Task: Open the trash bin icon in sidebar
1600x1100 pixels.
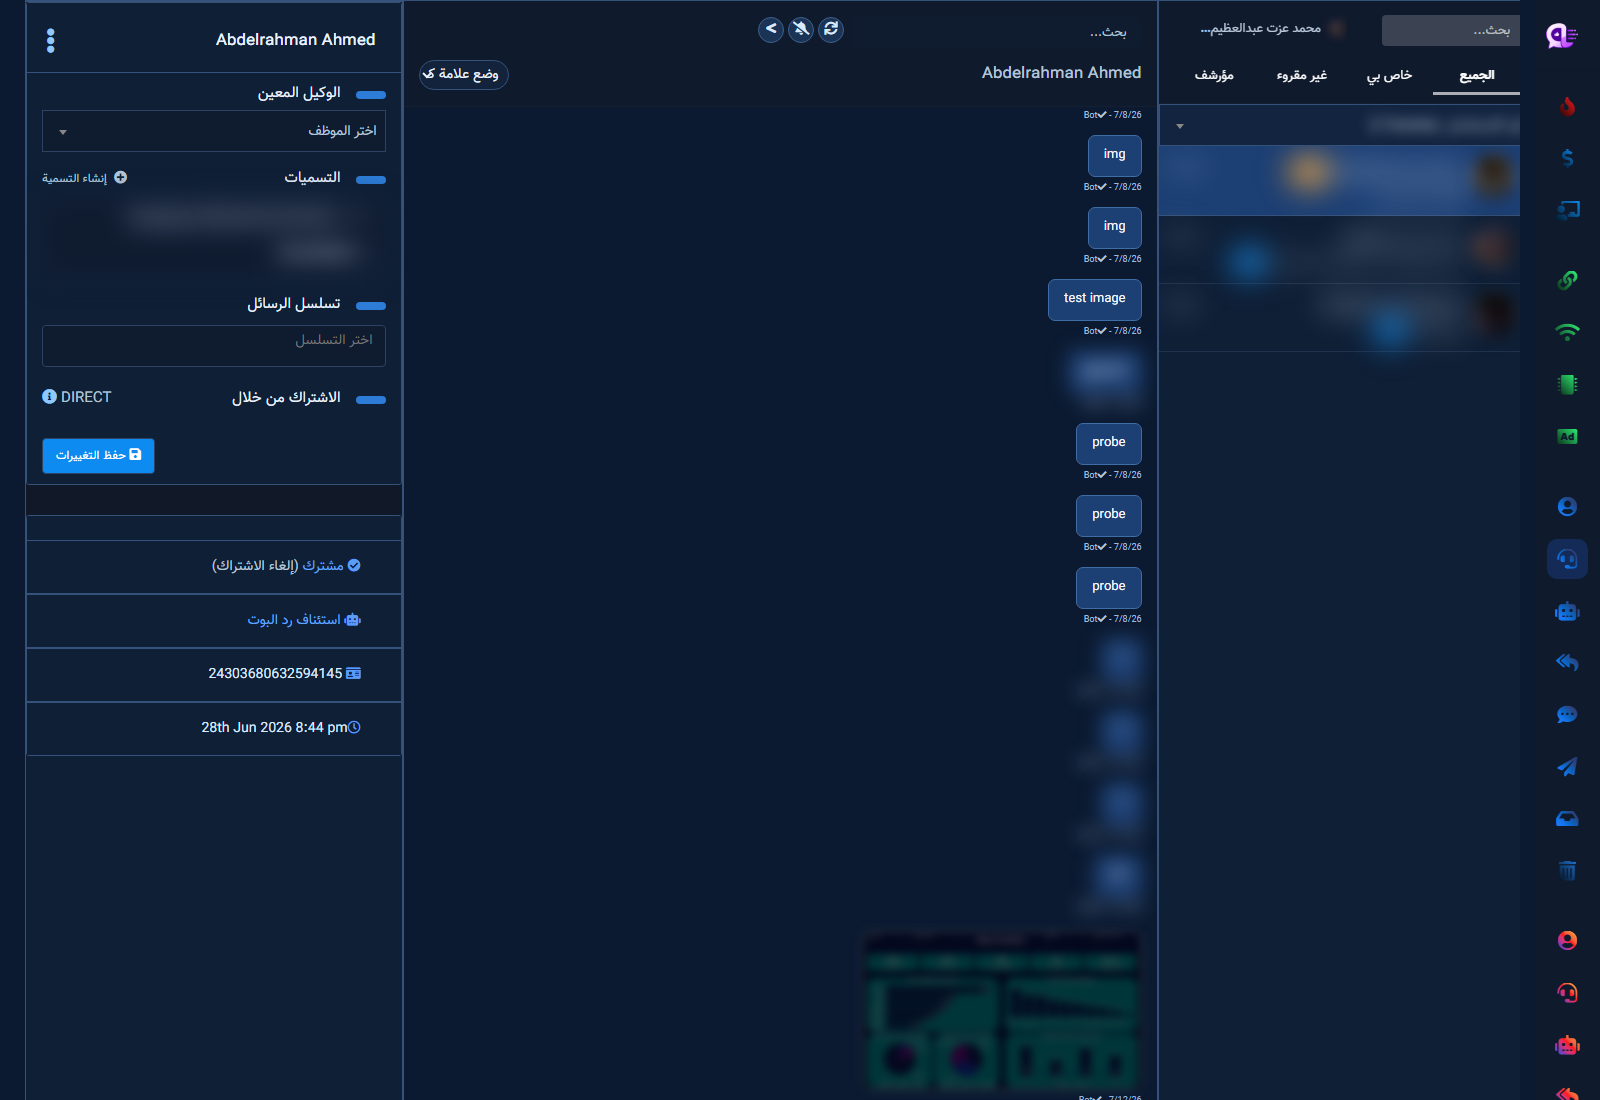Action: pos(1567,871)
